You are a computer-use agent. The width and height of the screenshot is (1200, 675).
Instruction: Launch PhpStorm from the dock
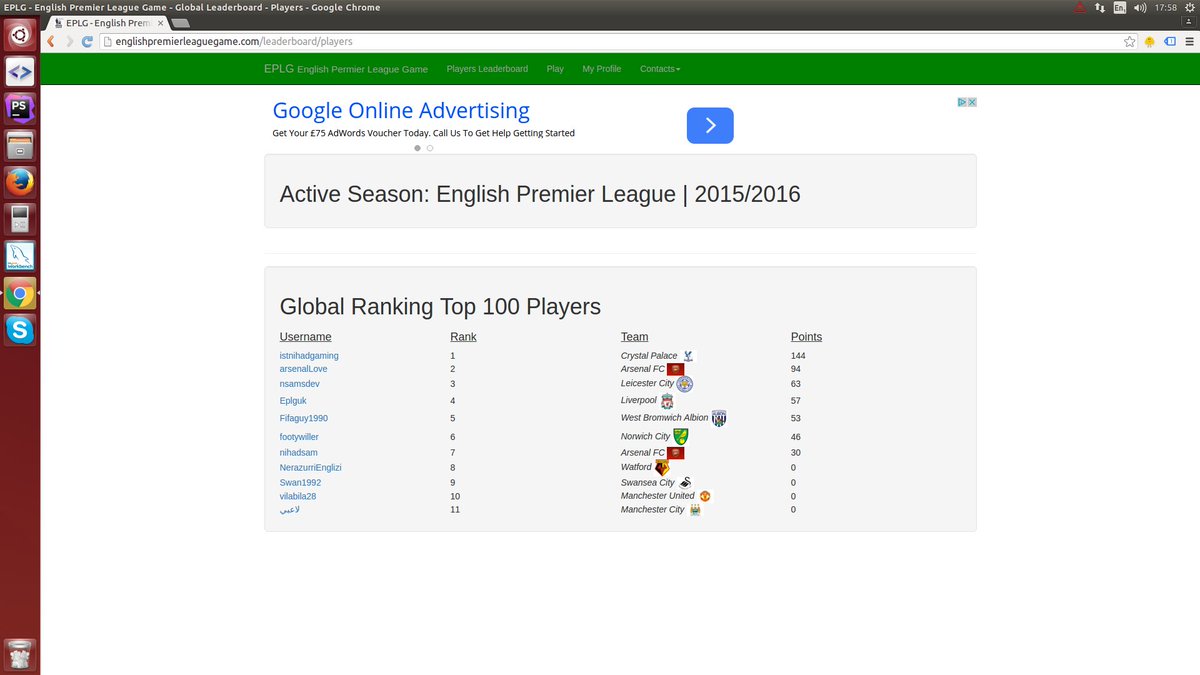pyautogui.click(x=20, y=109)
